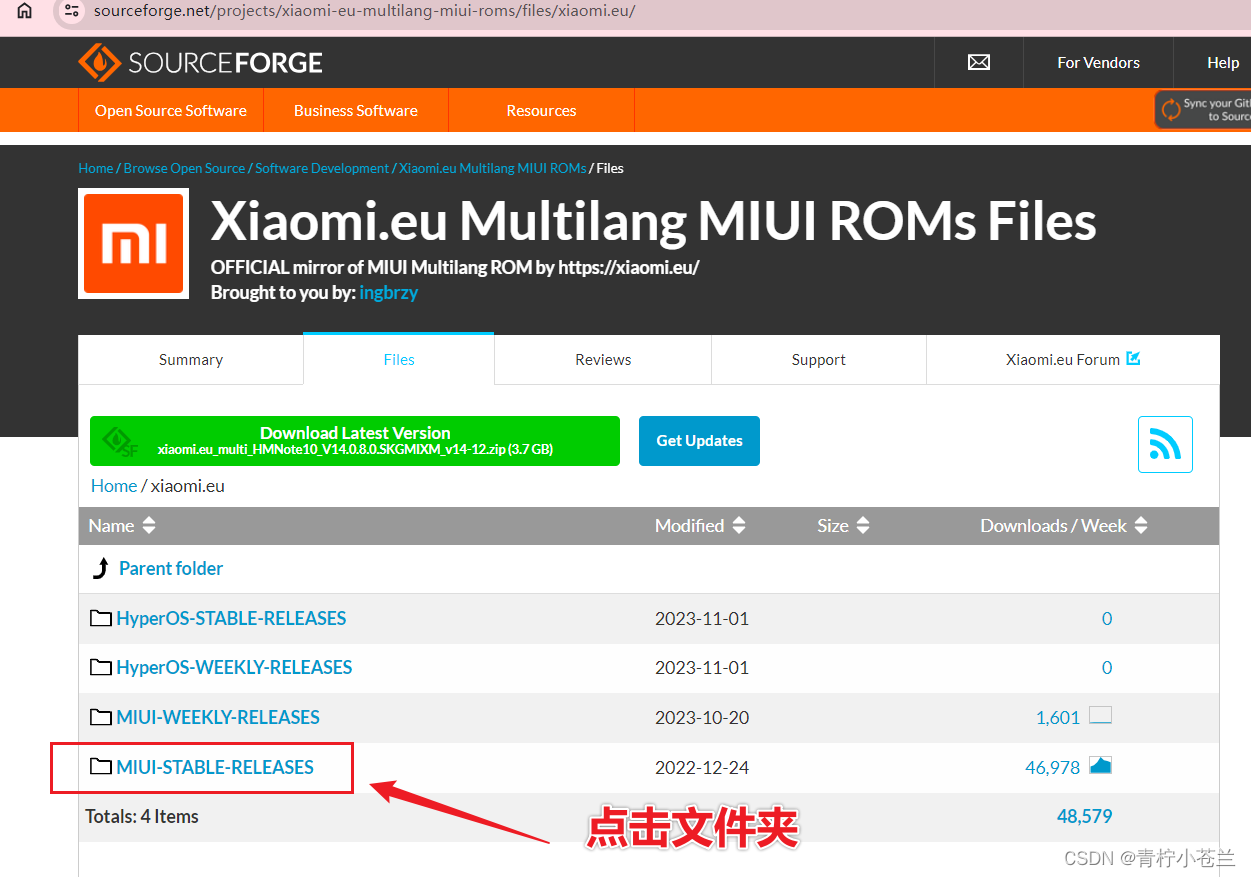Click the RSS feed icon

[x=1165, y=444]
